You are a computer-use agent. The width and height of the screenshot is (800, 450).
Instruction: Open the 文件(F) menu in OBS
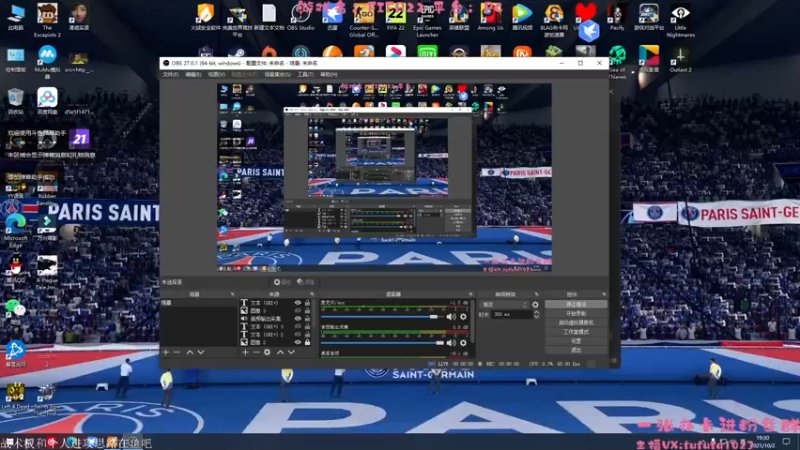170,74
